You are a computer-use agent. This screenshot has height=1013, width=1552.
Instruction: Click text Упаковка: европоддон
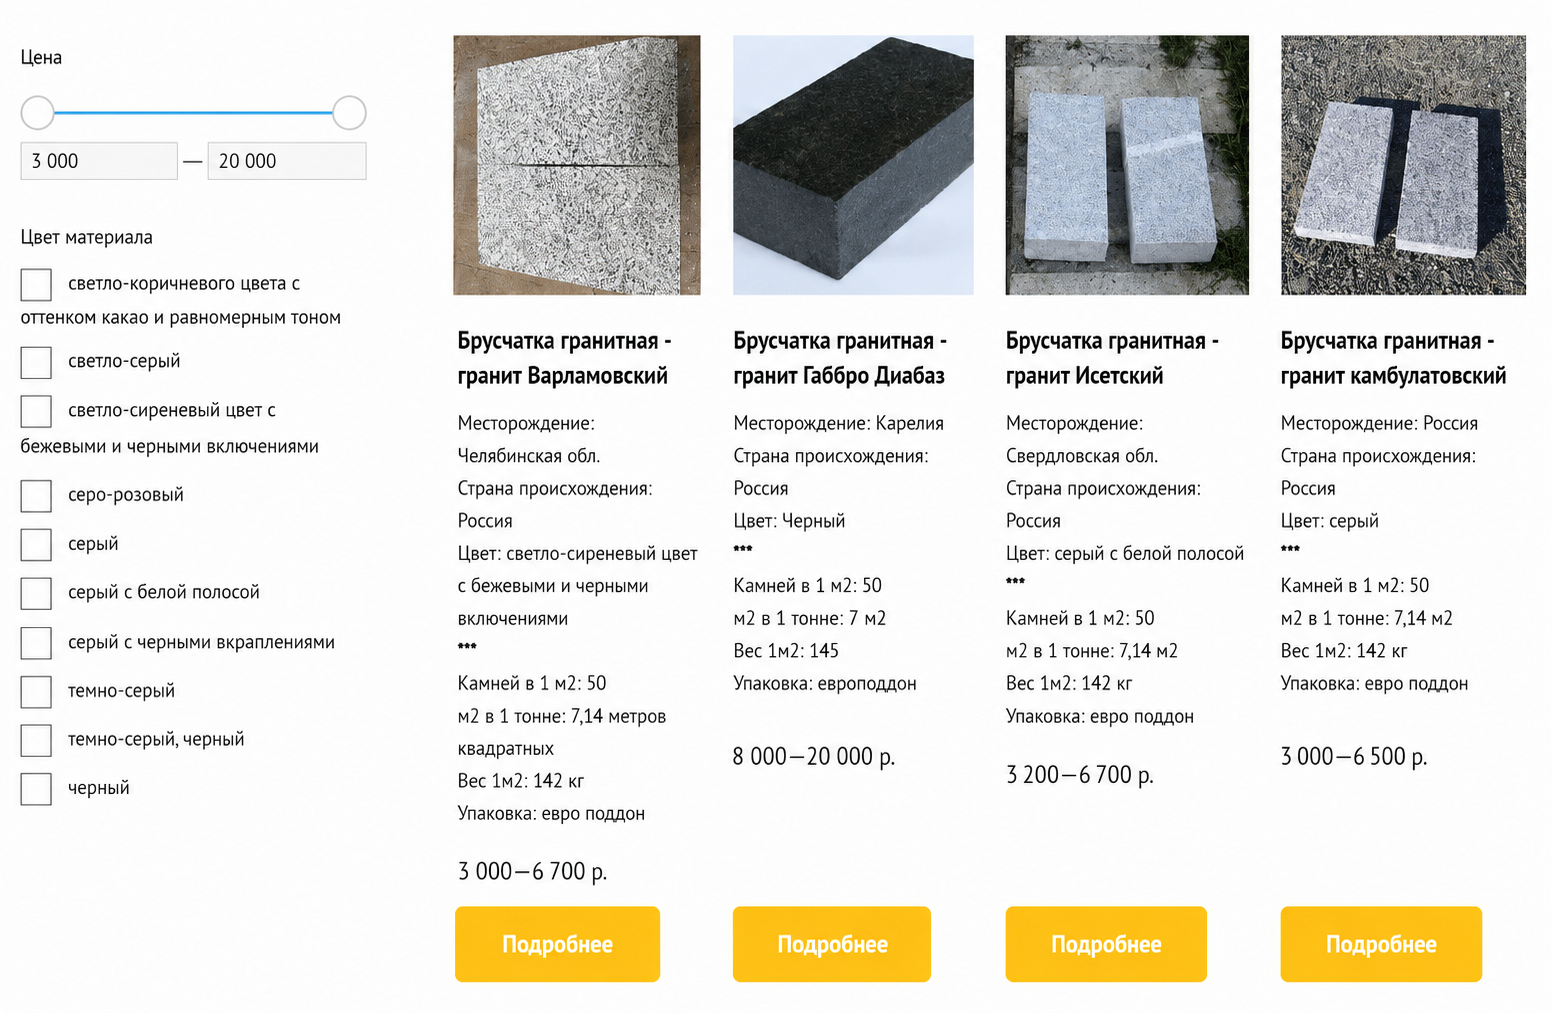(x=825, y=683)
